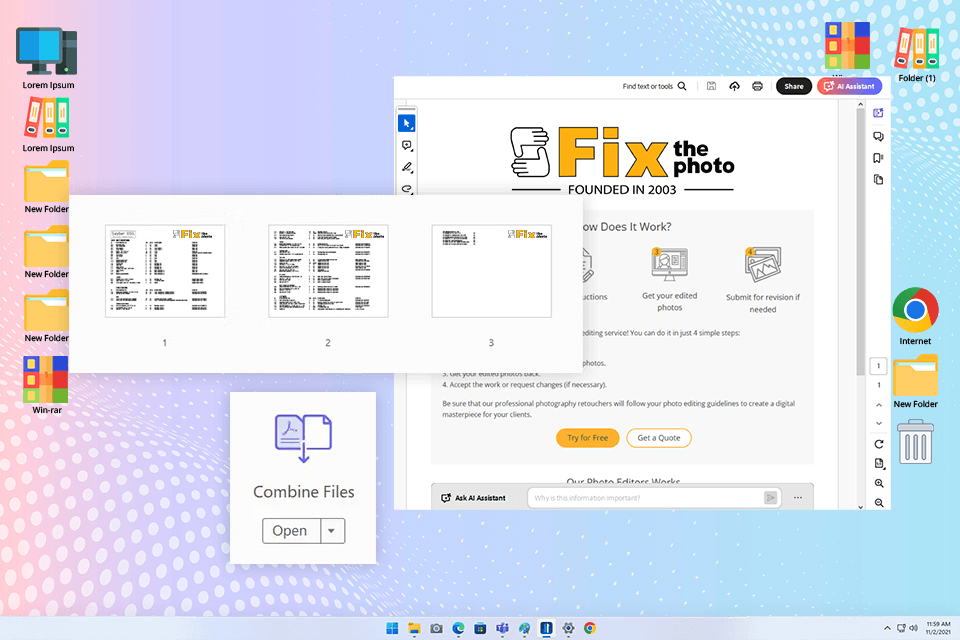Open the Camera app in taskbar

point(437,628)
